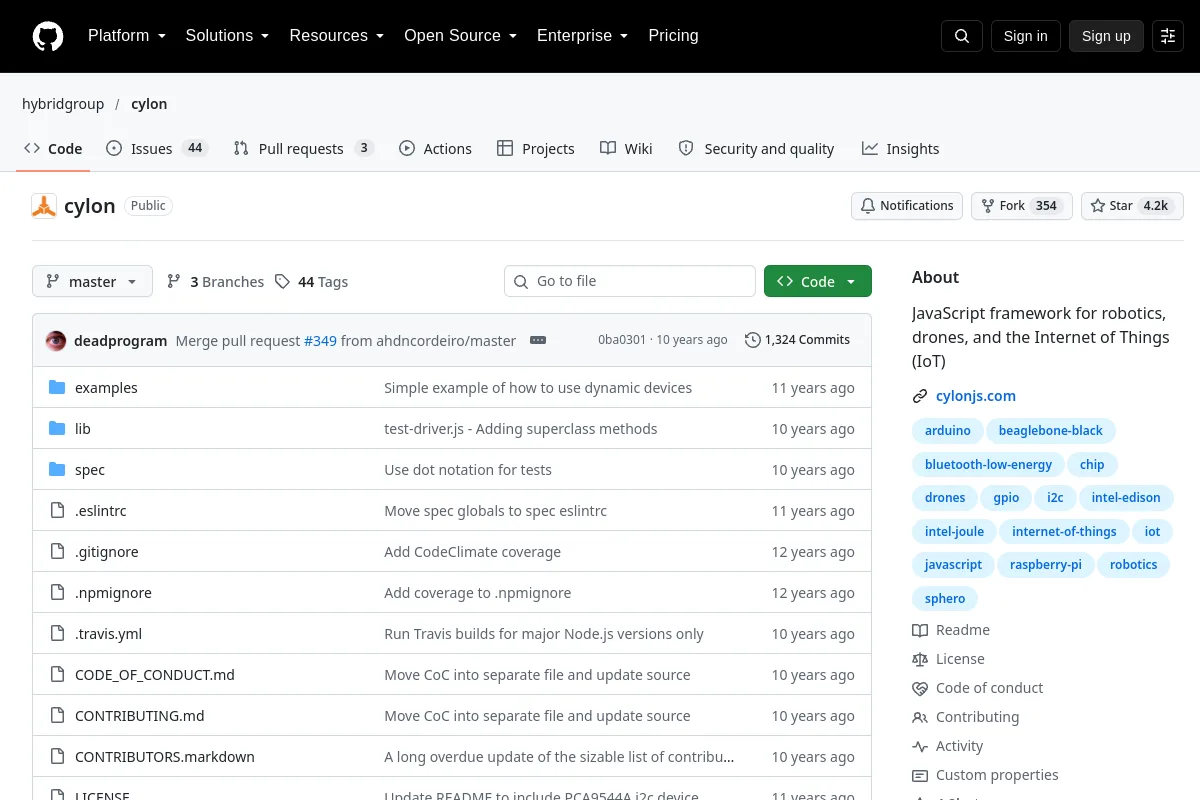Click the GitHub logo icon

pos(48,36)
